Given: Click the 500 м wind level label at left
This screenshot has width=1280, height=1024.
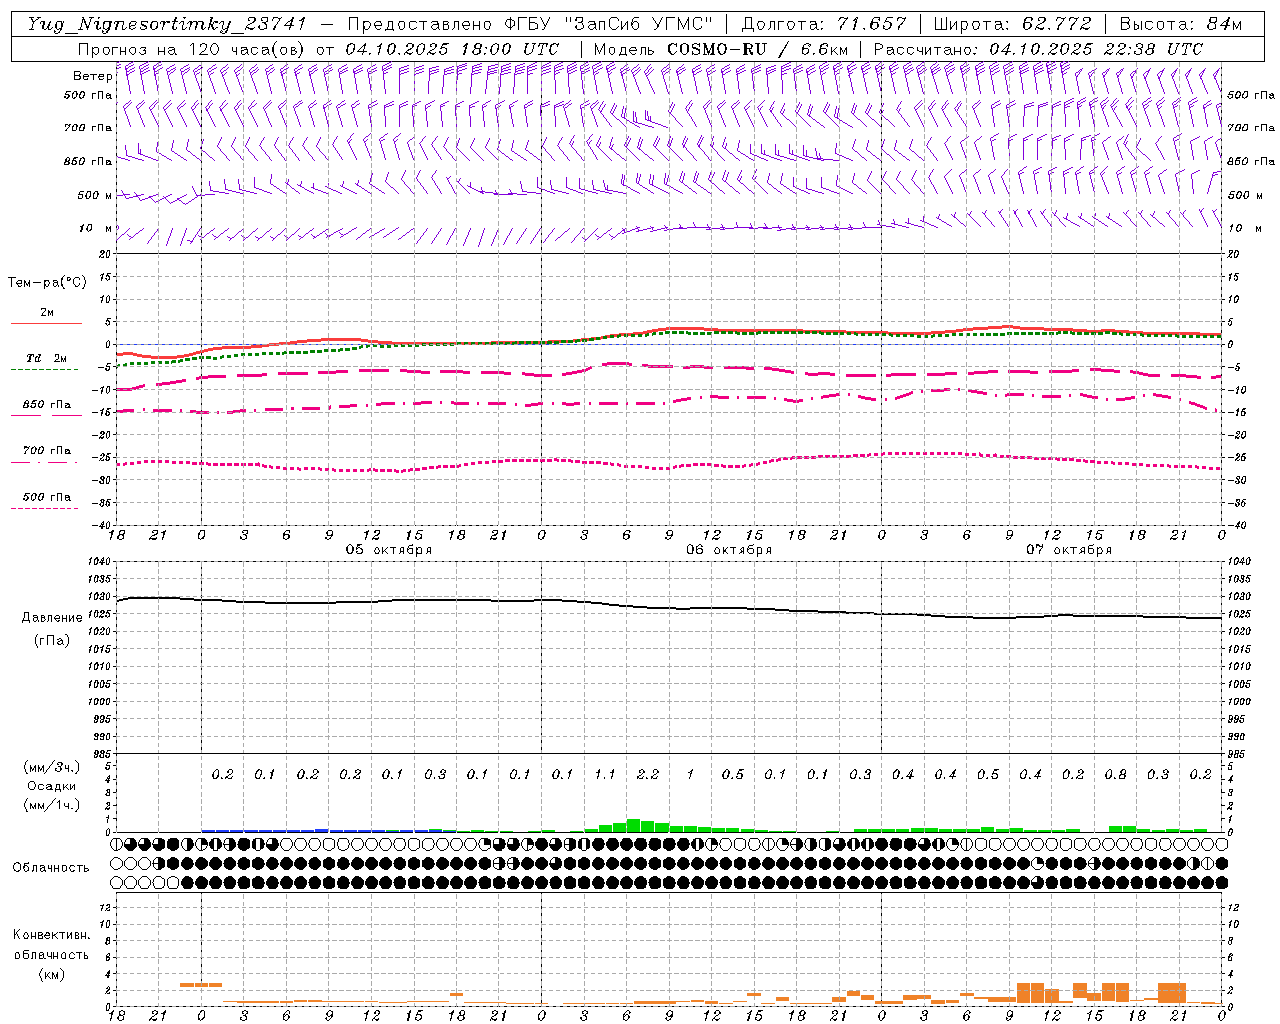Looking at the screenshot, I should point(94,196).
